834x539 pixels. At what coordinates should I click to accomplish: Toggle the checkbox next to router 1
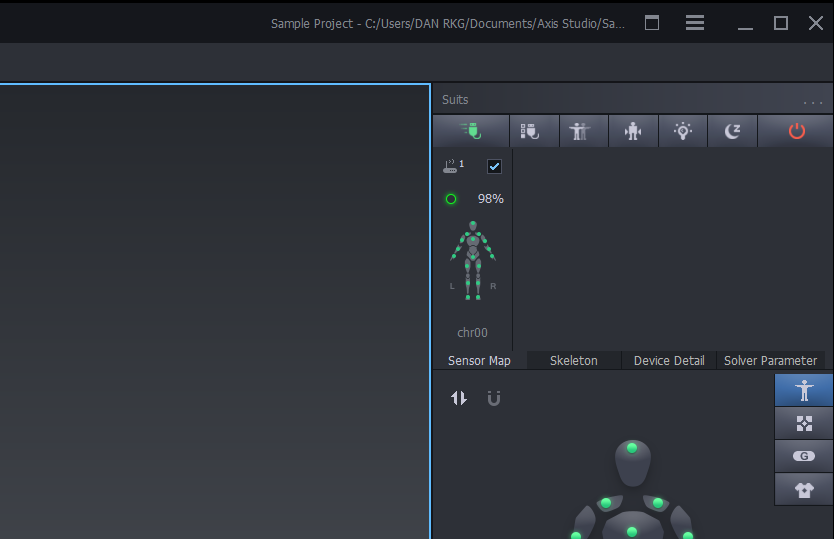[494, 167]
